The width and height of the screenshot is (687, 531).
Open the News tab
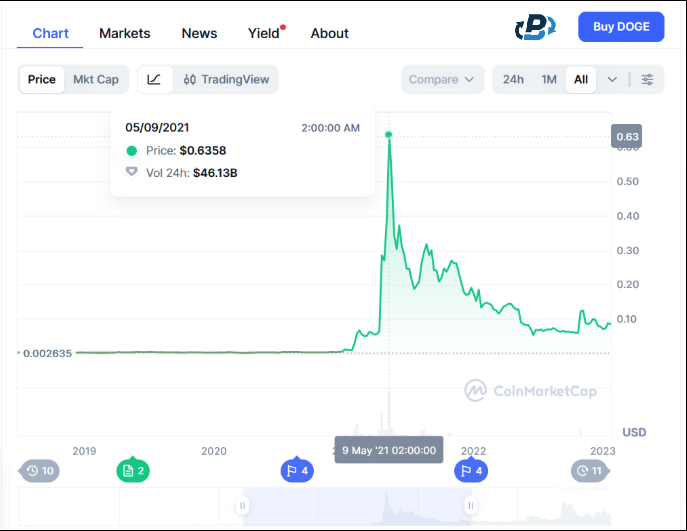pos(199,33)
